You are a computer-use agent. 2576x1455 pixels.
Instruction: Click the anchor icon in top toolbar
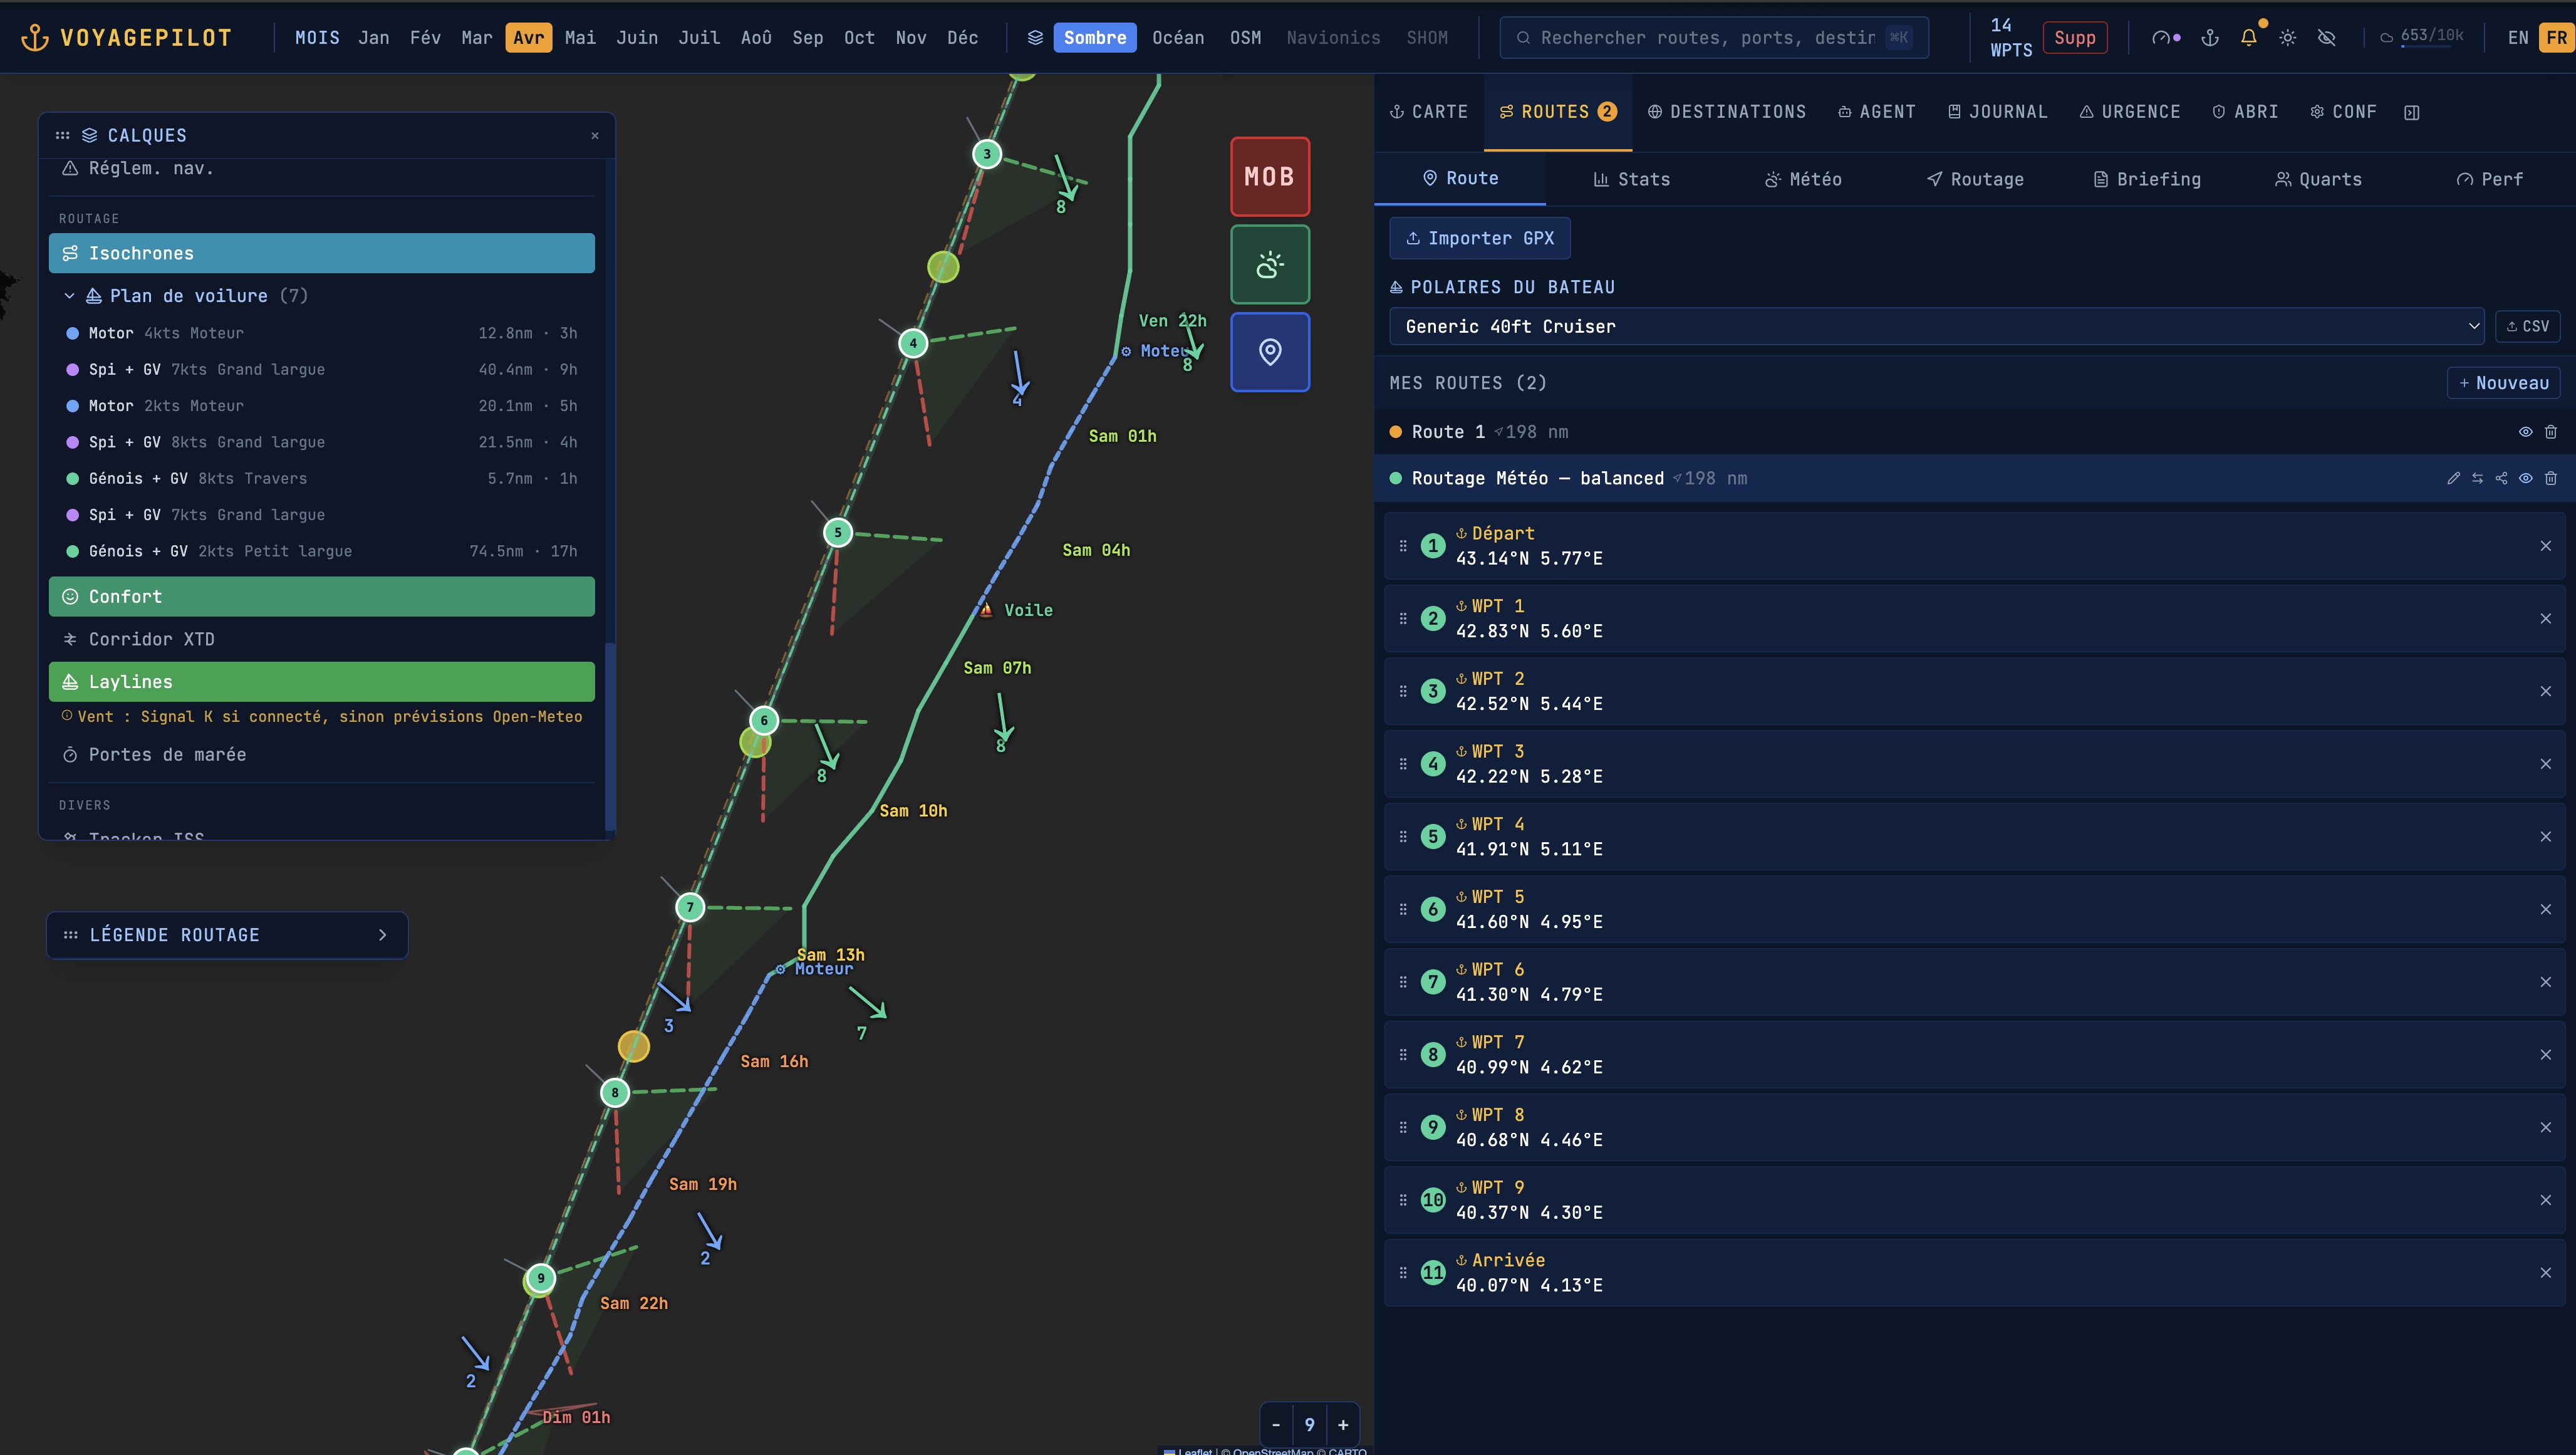pyautogui.click(x=2210, y=38)
